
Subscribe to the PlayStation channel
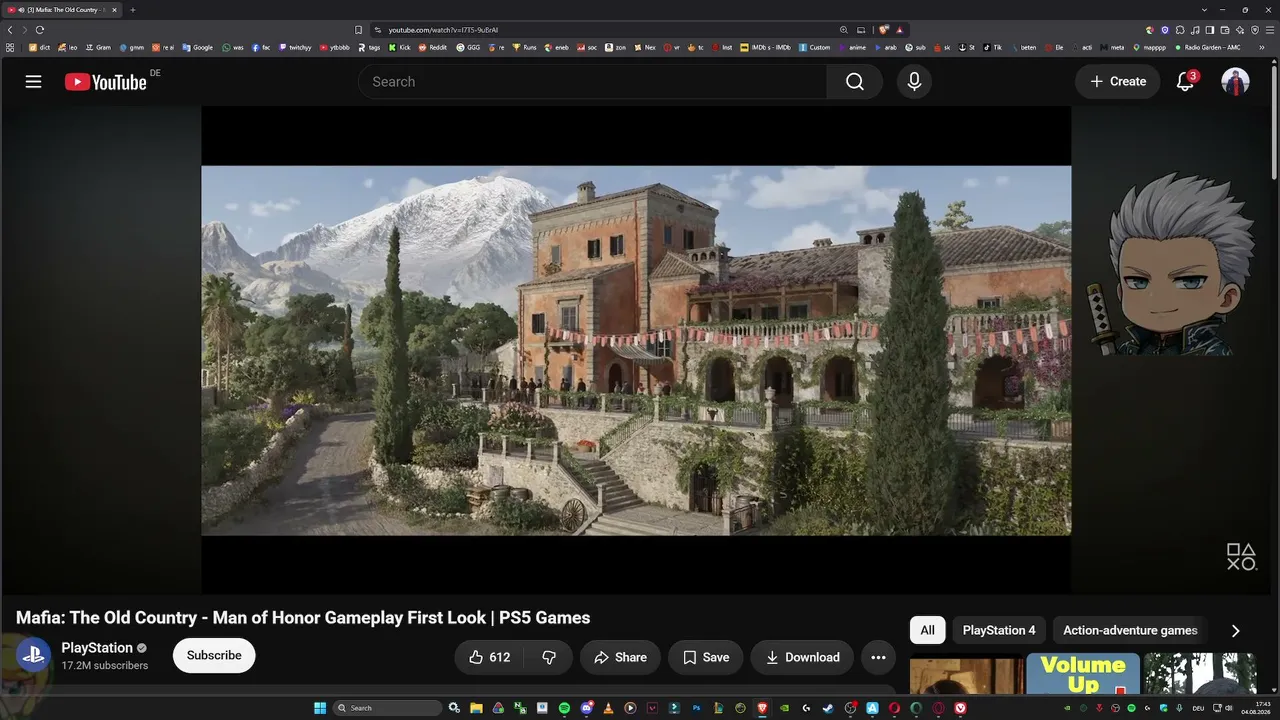(214, 656)
